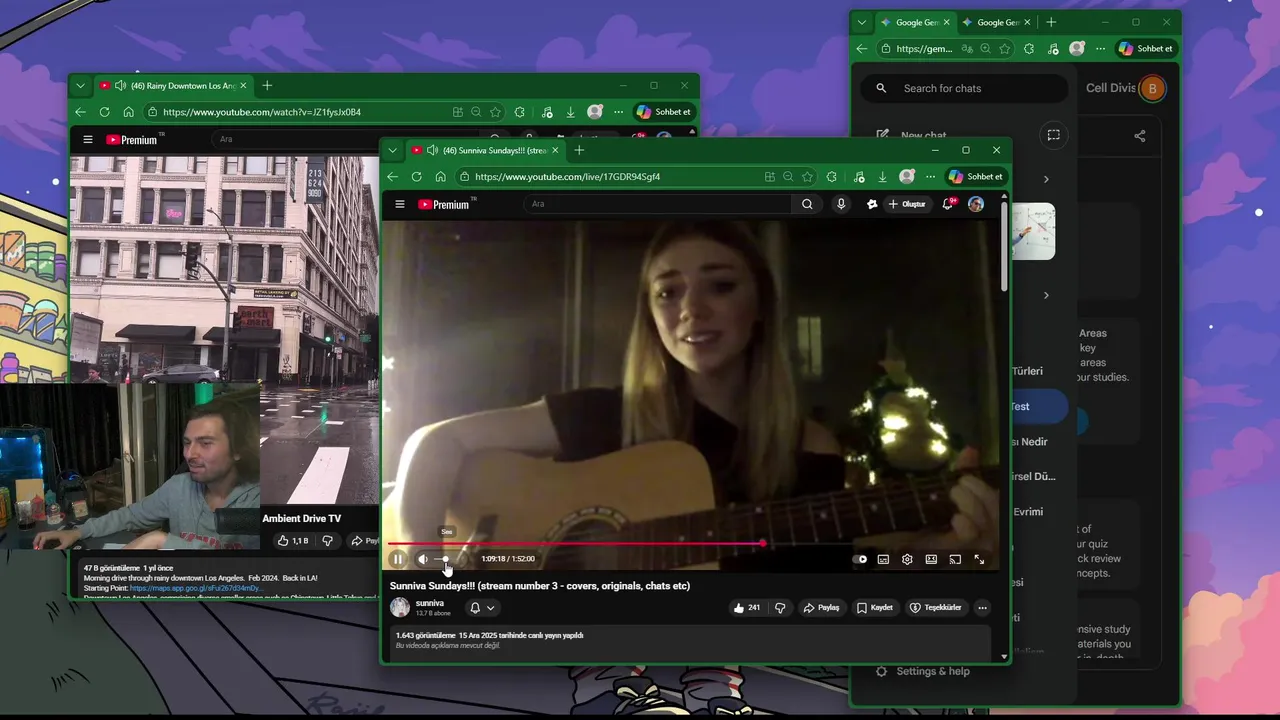Go back in the Rainy Downtown browser window
1280x720 pixels.
(80, 112)
